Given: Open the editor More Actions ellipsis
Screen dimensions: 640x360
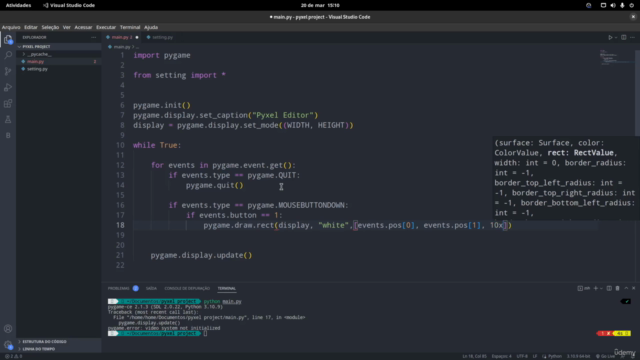Looking at the screenshot, I should pos(632,37).
